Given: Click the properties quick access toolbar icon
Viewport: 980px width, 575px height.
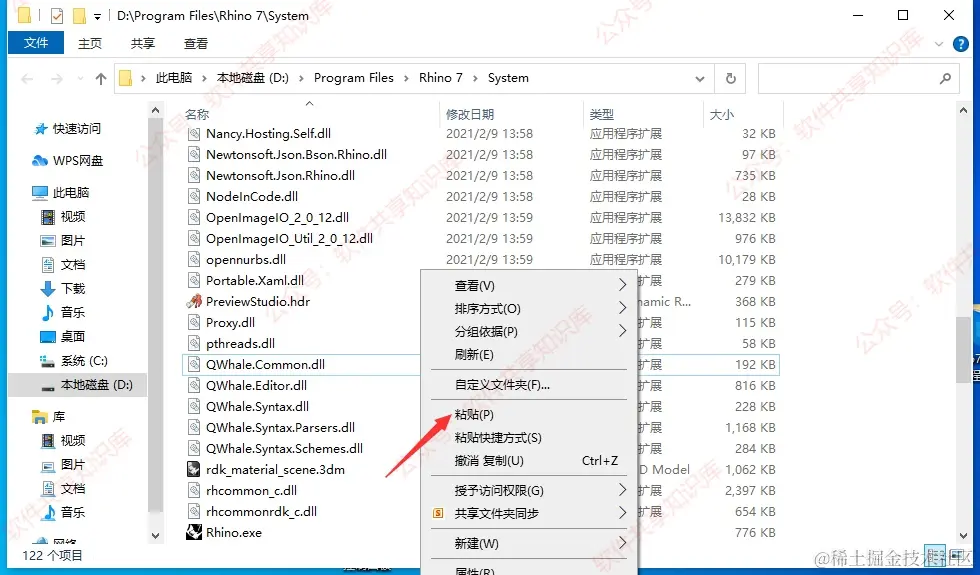Looking at the screenshot, I should (57, 16).
